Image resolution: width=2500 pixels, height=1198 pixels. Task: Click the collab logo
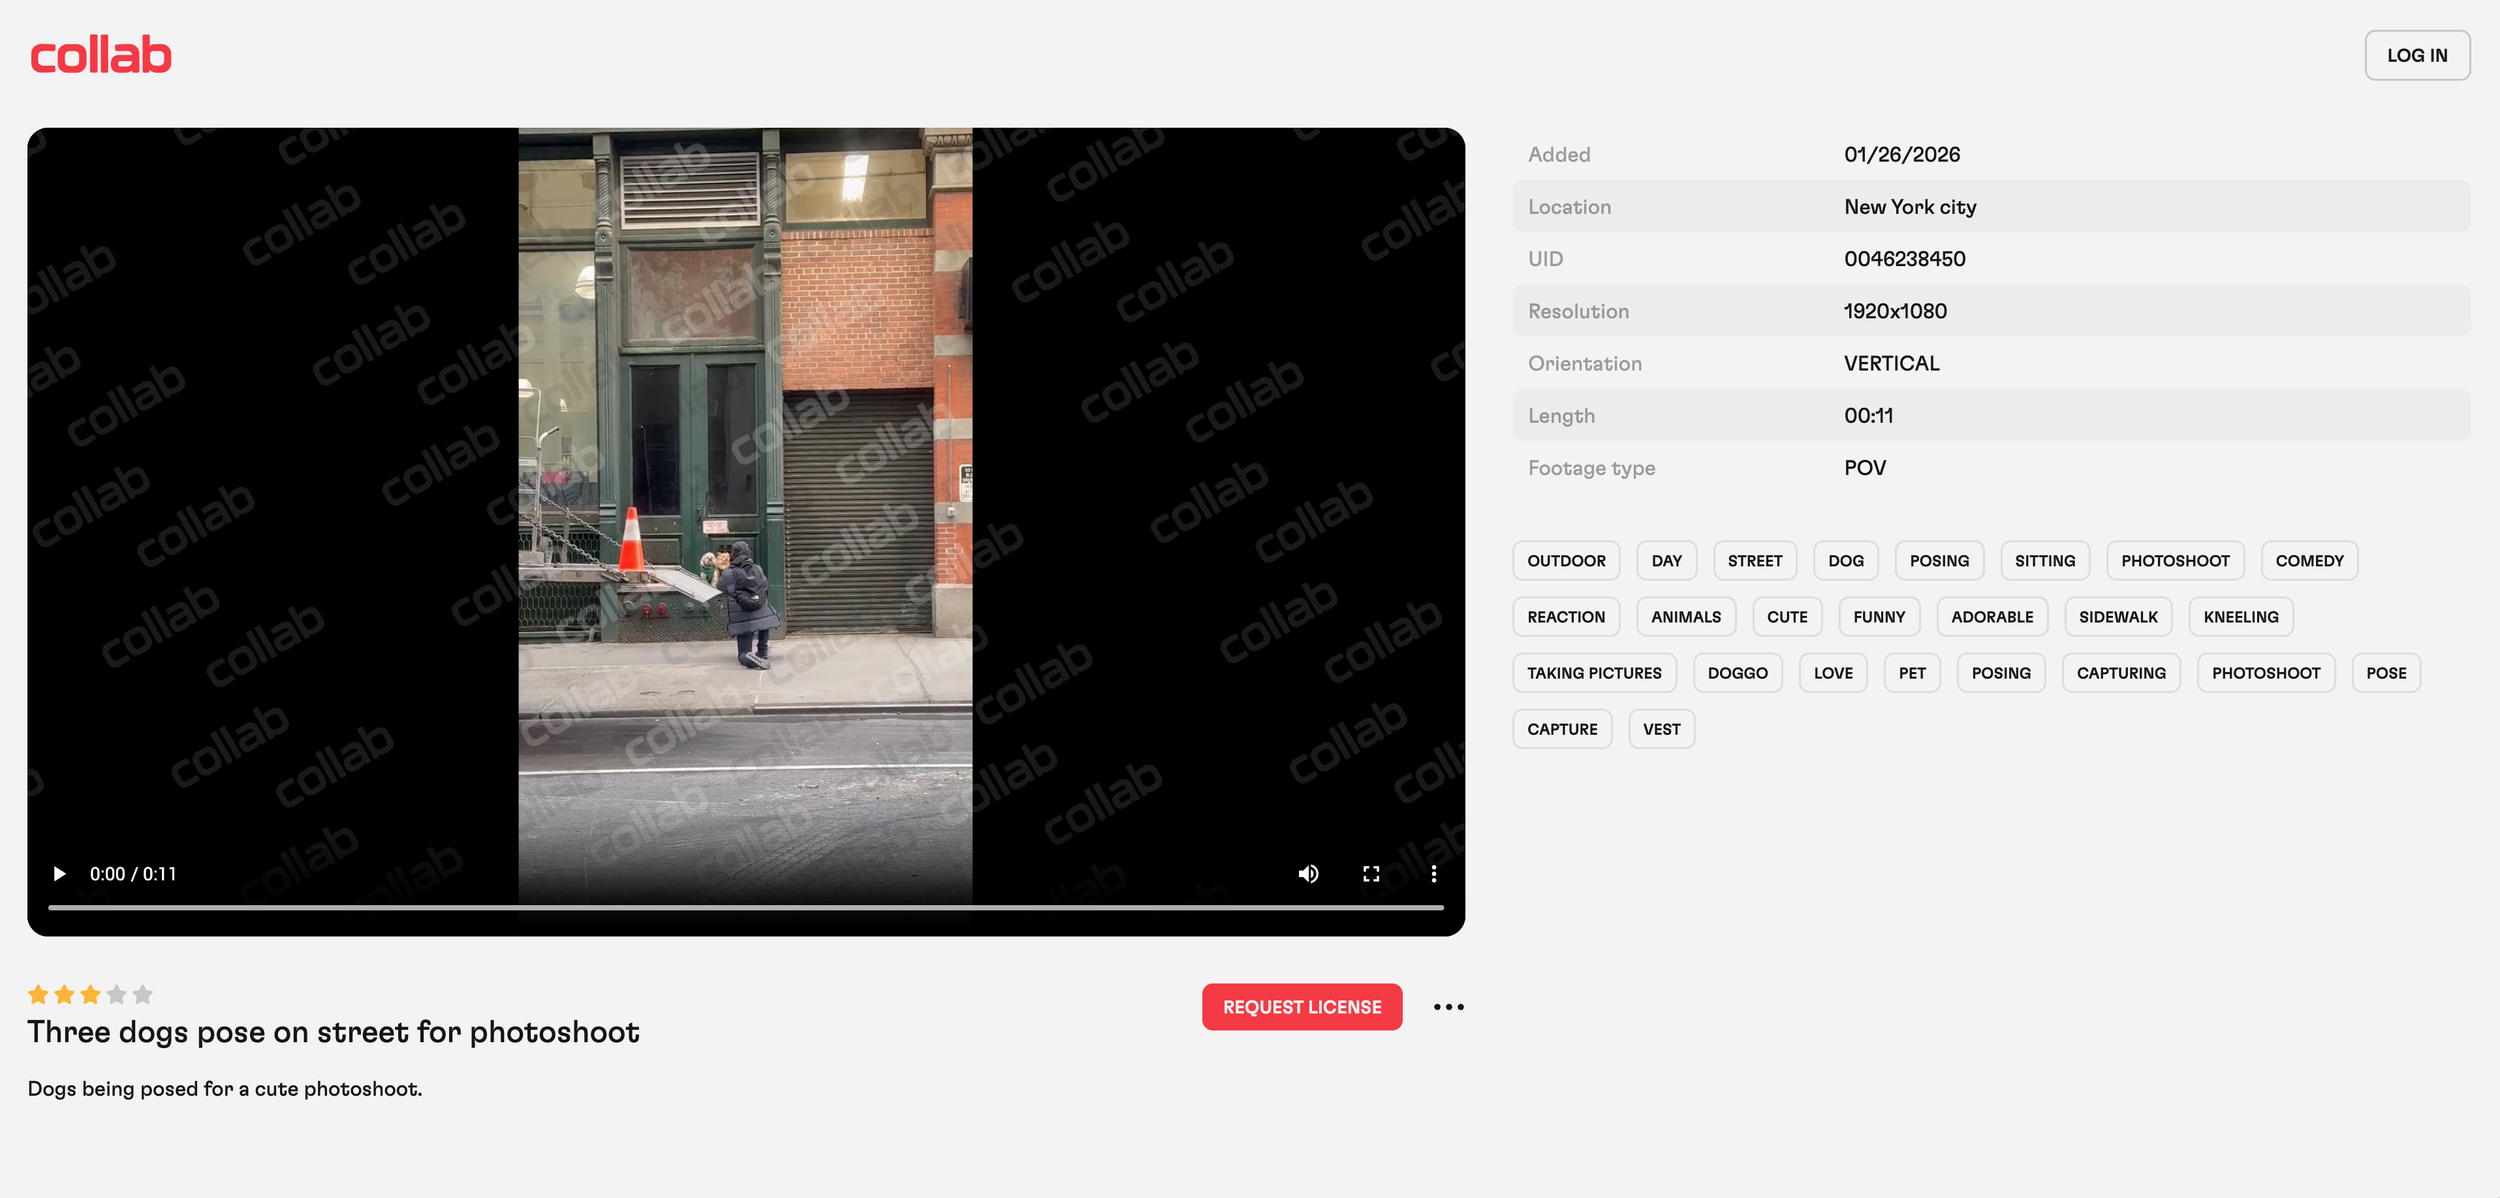point(101,55)
